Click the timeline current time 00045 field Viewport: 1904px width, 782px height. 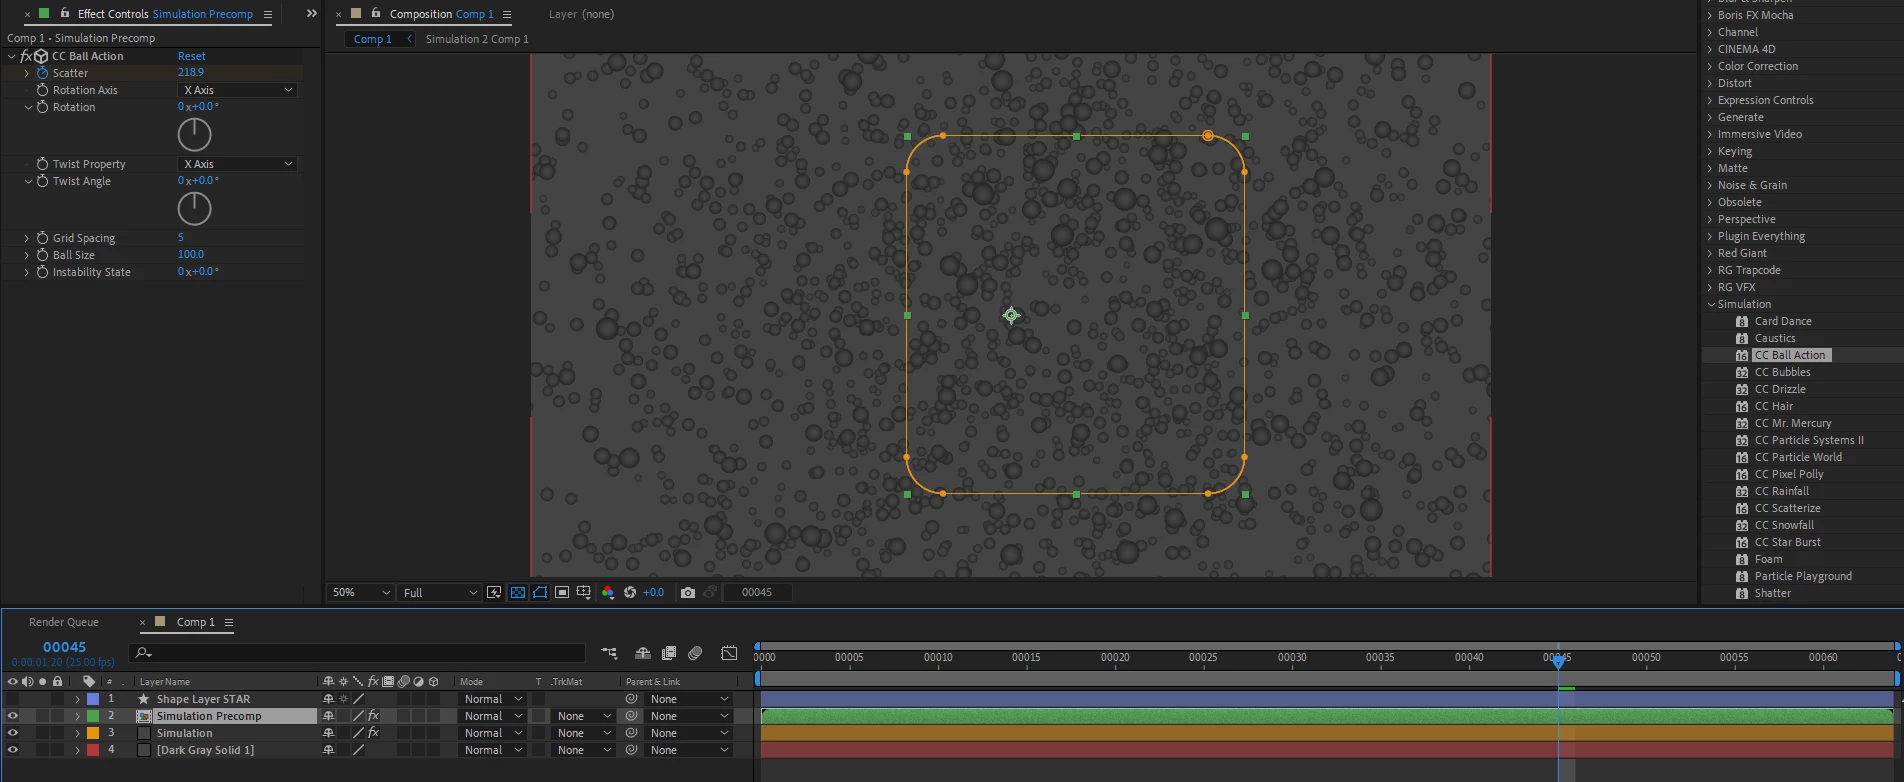[64, 647]
